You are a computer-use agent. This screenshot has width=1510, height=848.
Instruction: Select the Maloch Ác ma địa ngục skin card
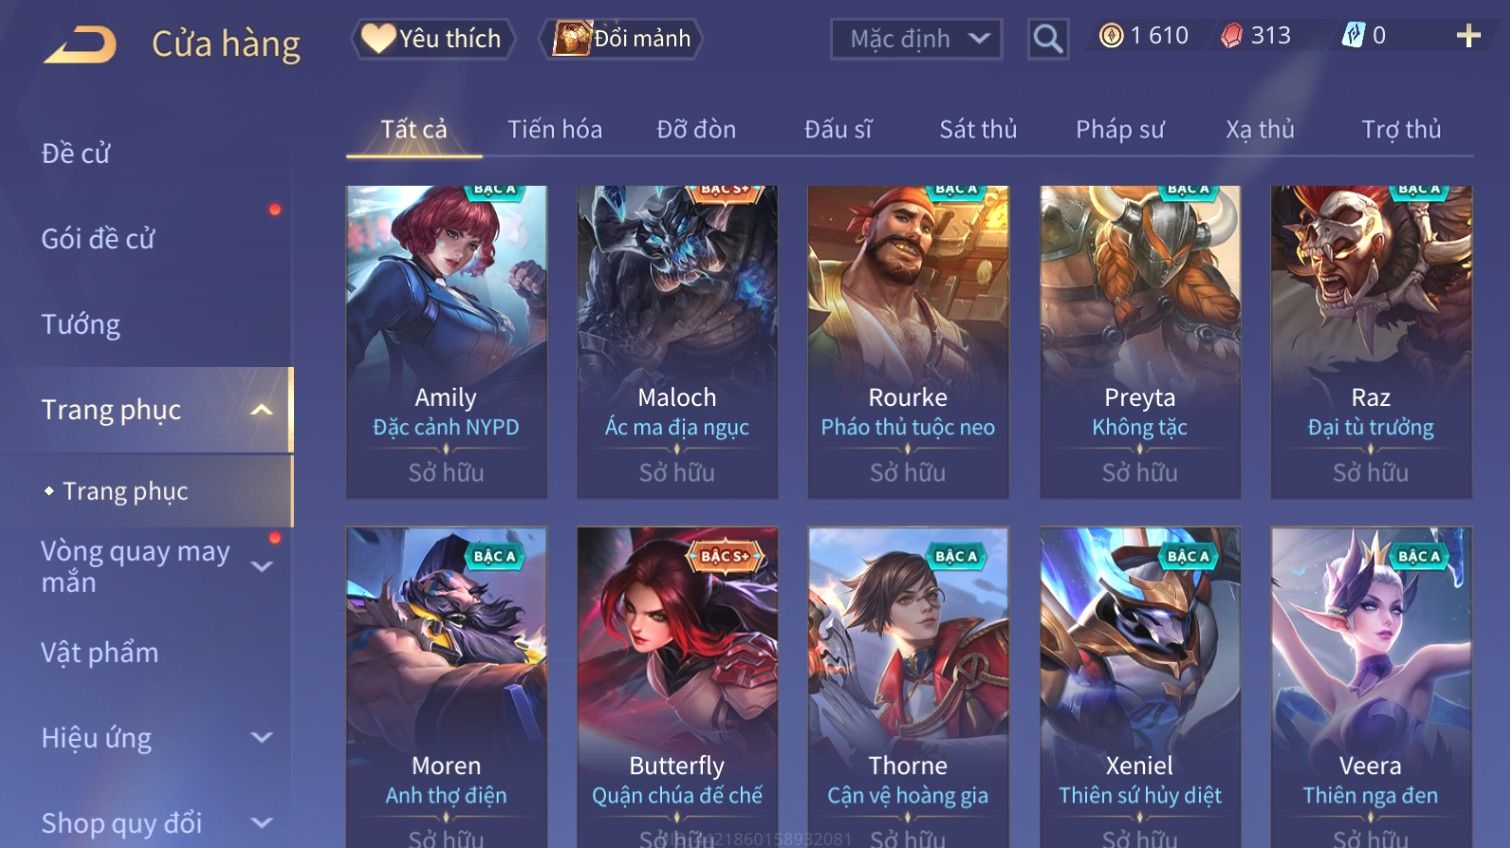pos(677,342)
